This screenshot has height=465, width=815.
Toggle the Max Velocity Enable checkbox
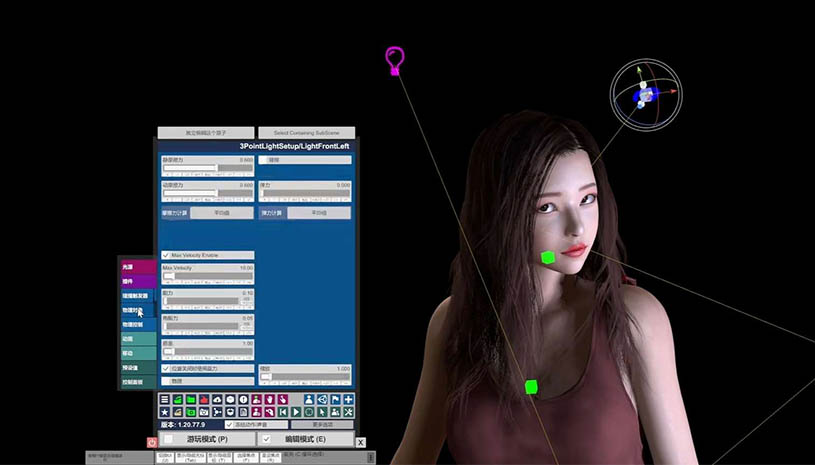point(166,256)
